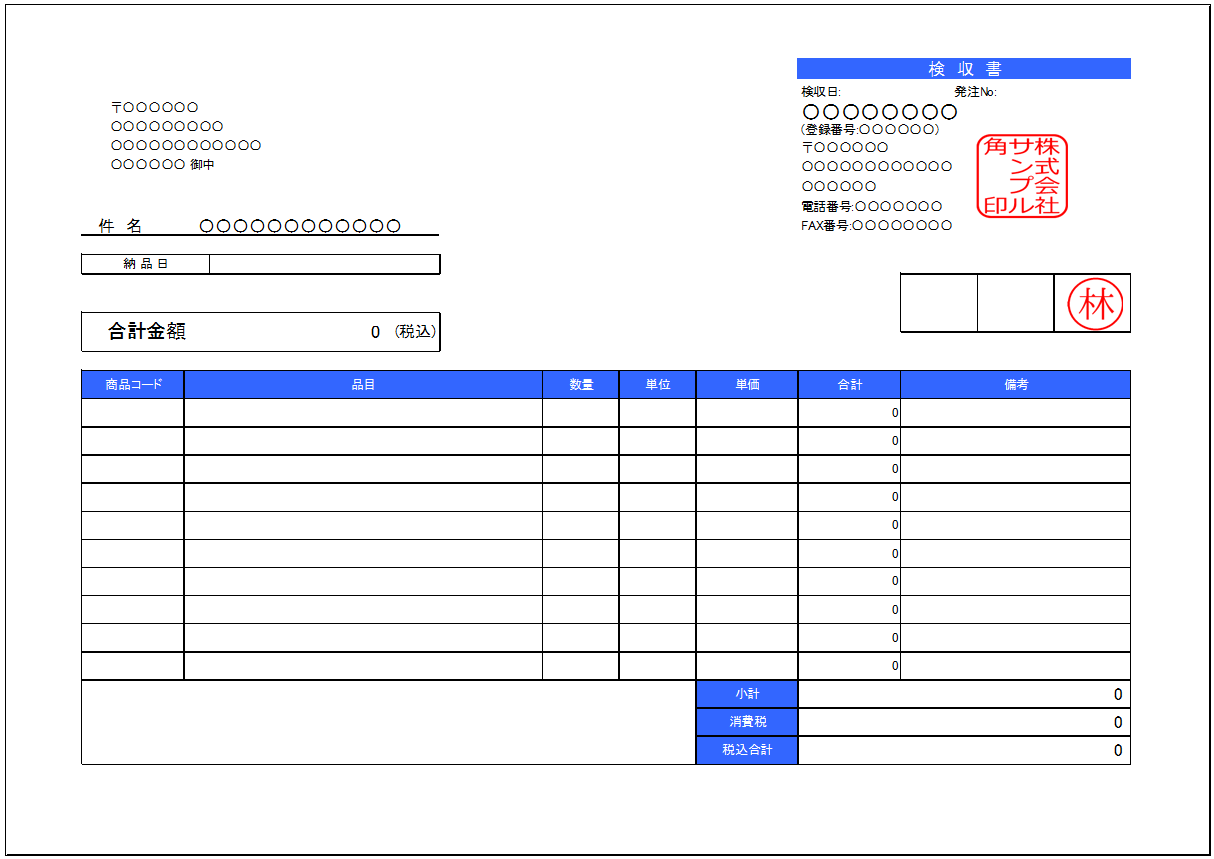
Task: Click the 件名 subject field
Action: point(300,226)
